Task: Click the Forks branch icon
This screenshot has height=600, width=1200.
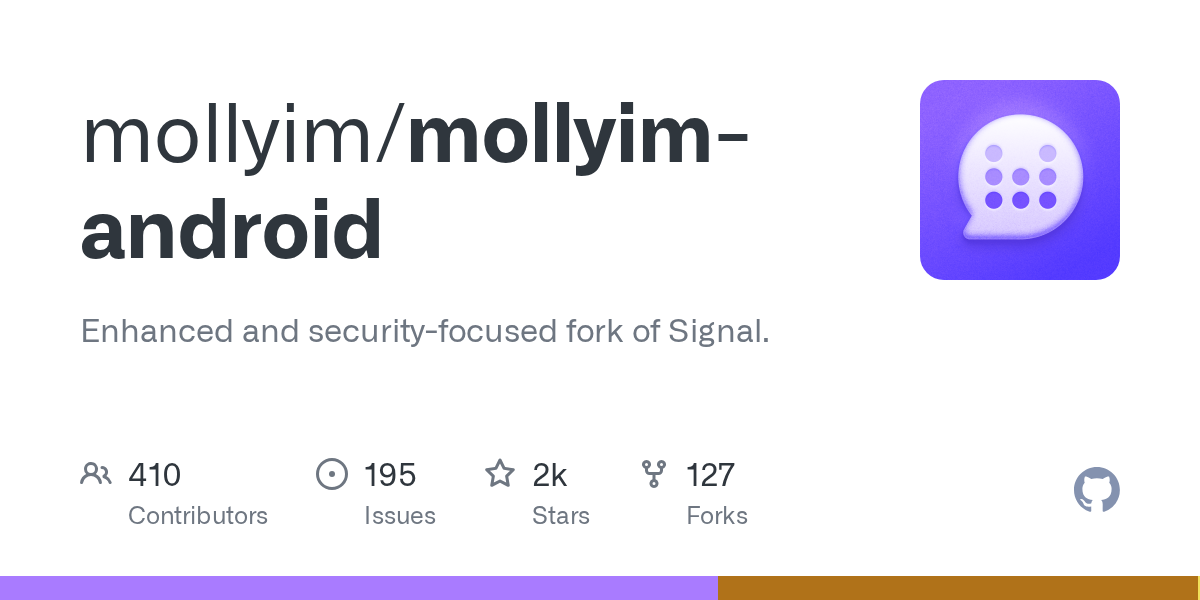Action: [654, 474]
